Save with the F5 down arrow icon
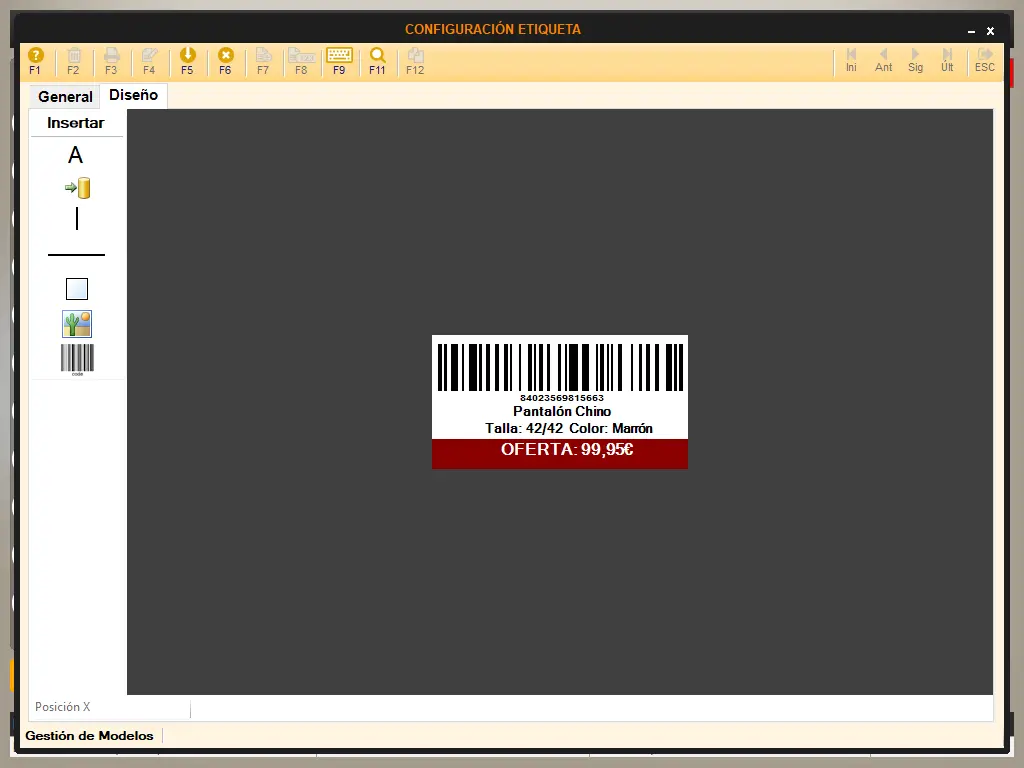 pos(187,61)
